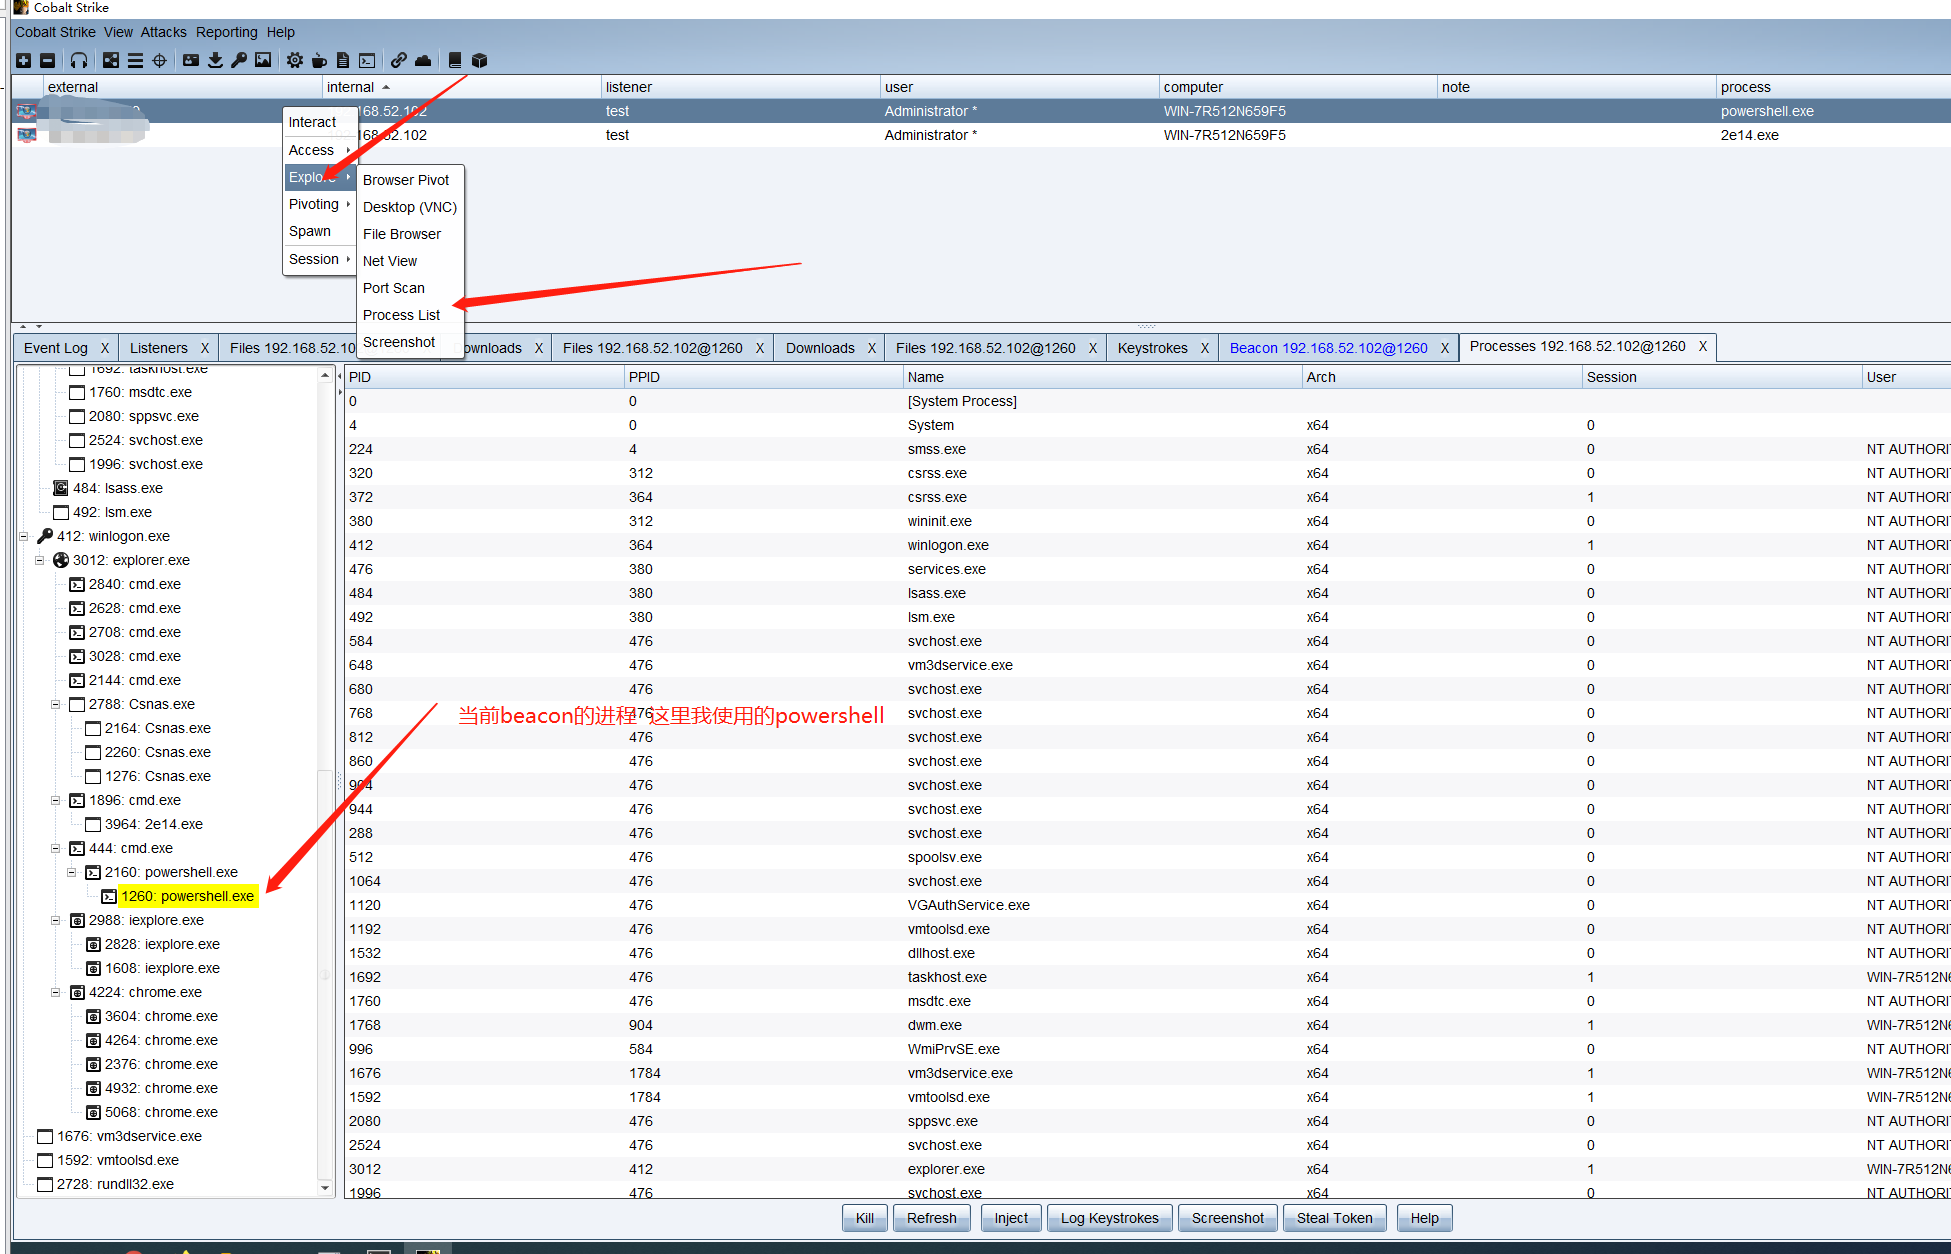
Task: Click the sort arrow on internal column header
Action: [386, 87]
